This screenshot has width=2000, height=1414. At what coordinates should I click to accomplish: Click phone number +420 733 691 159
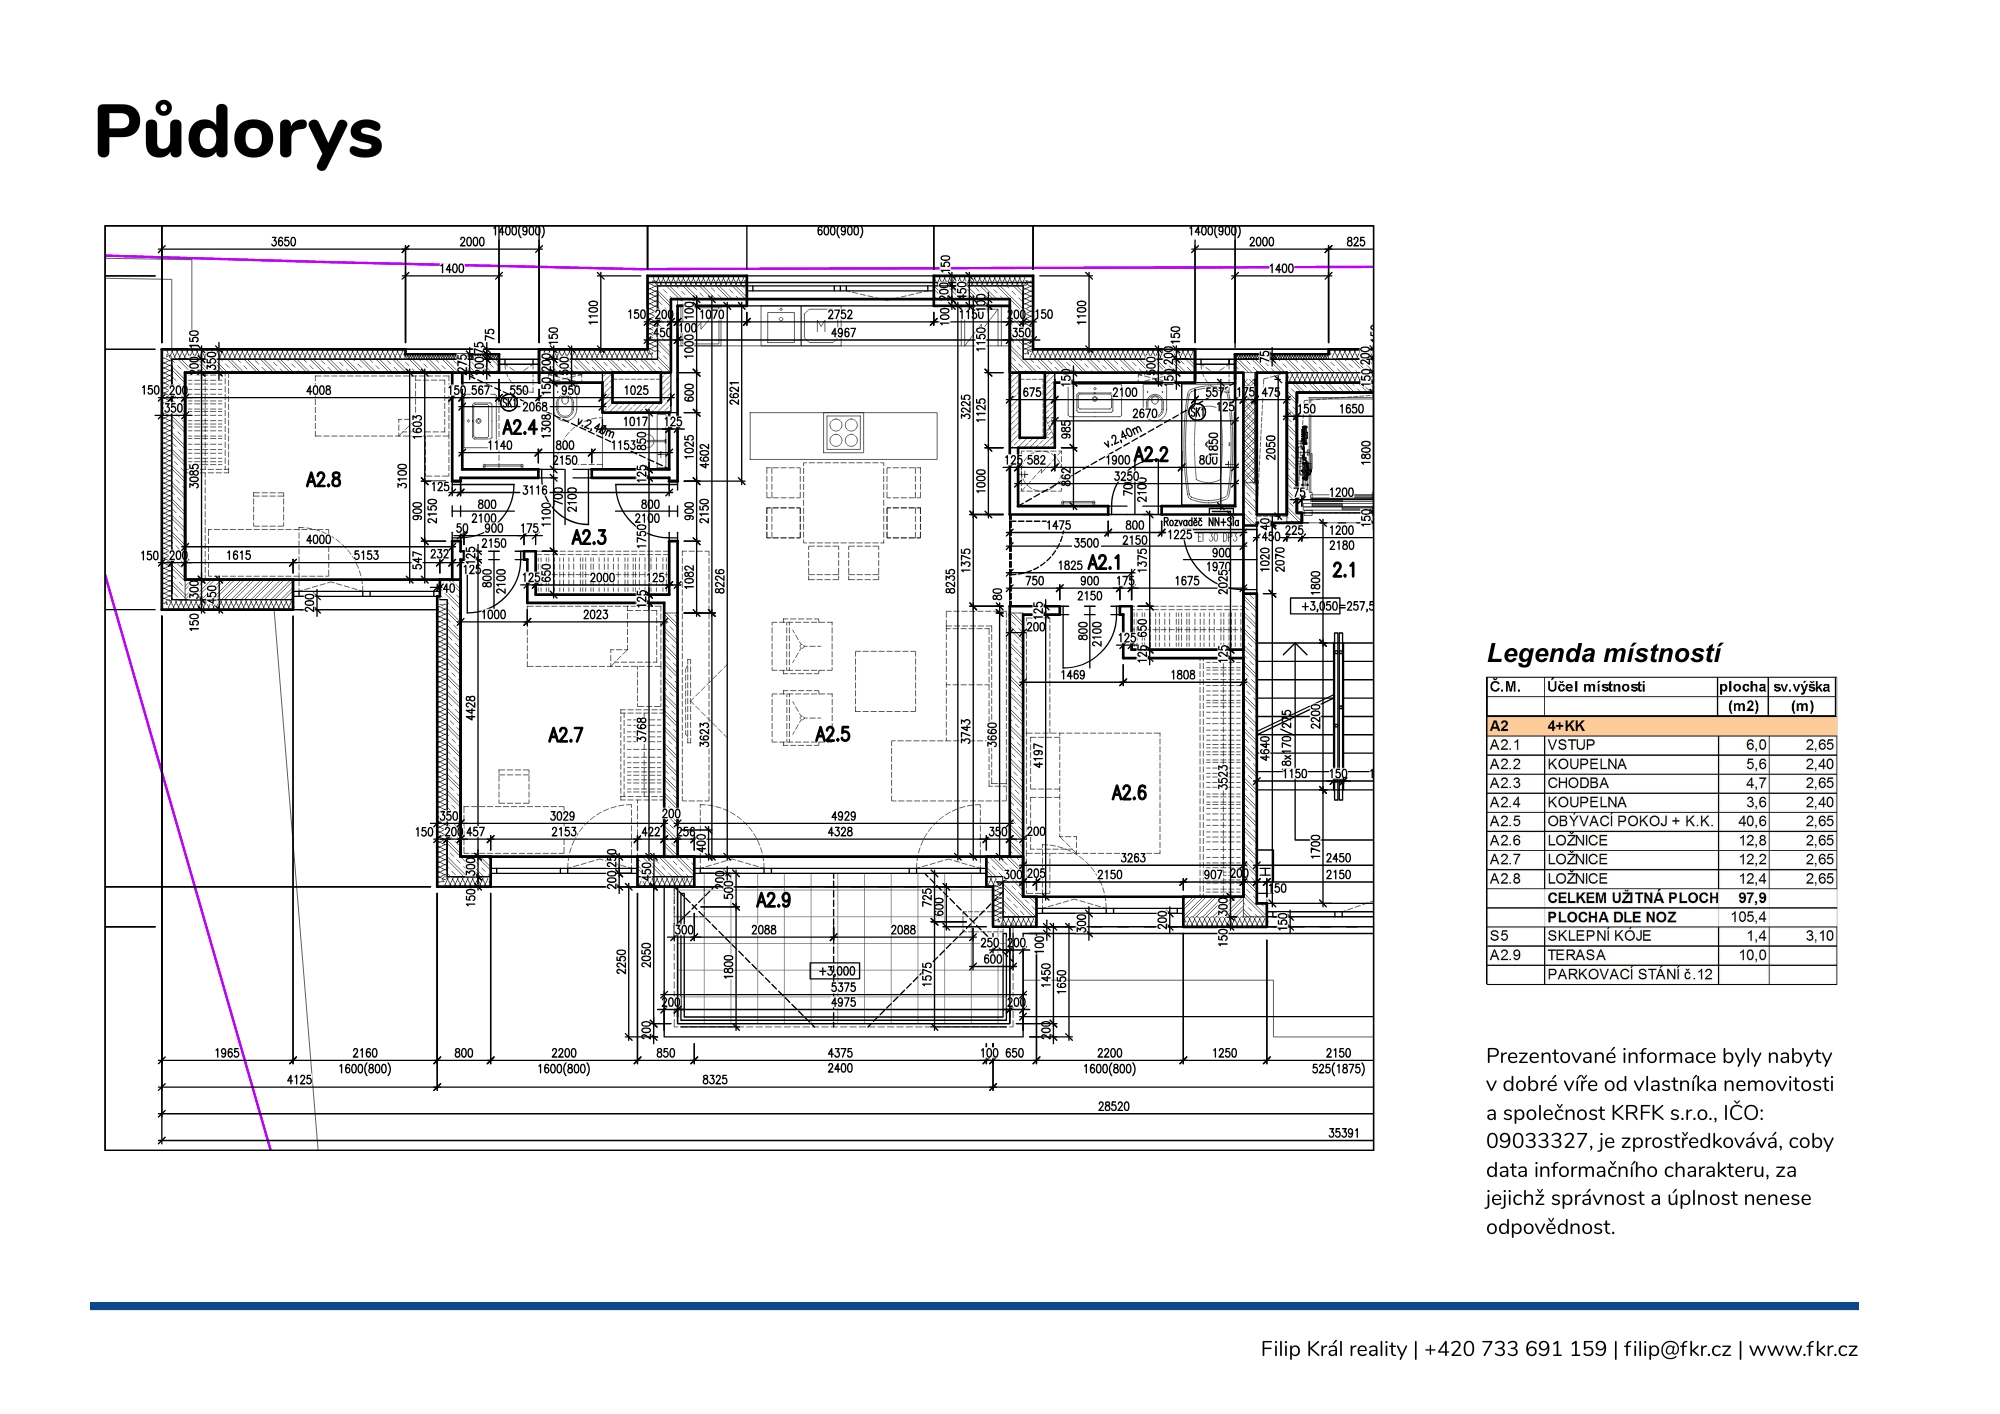pos(1515,1349)
